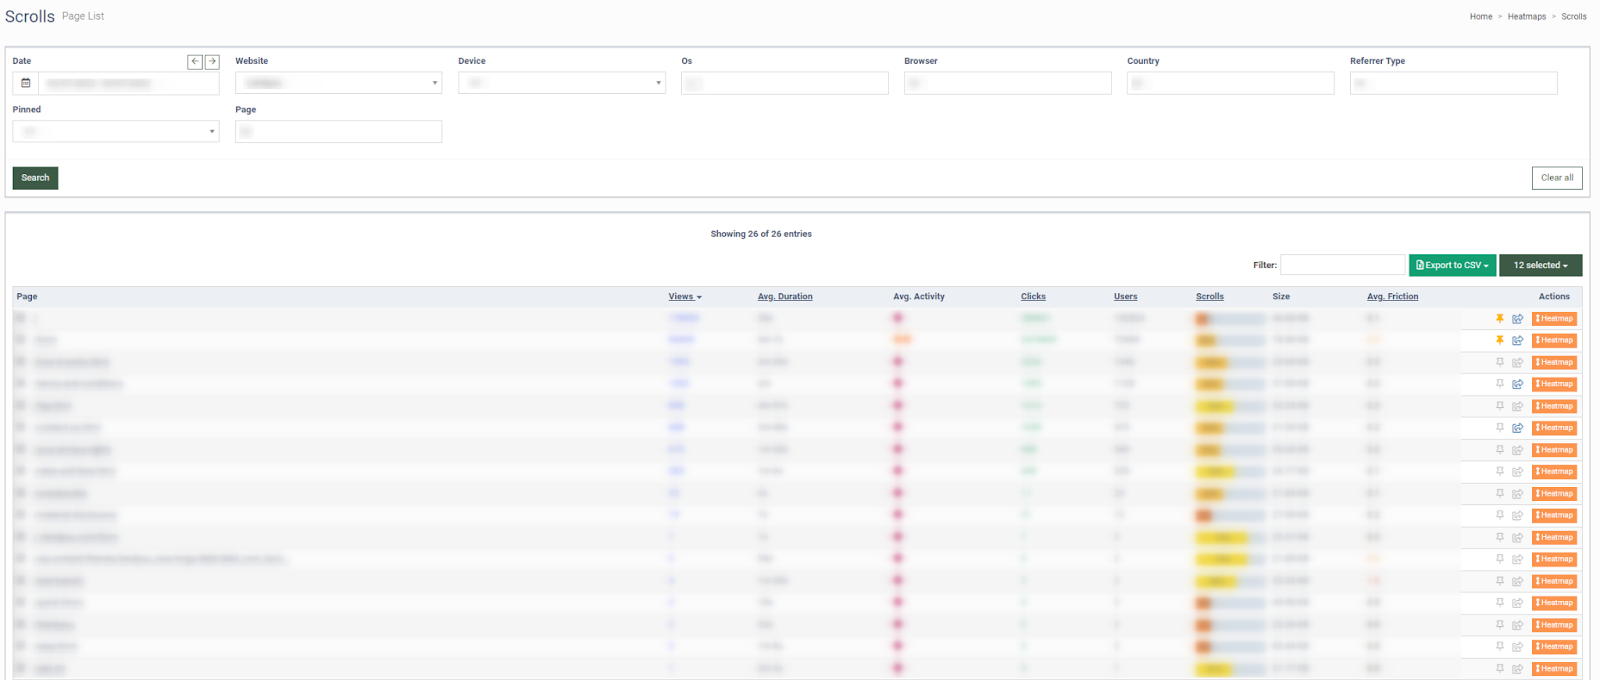The width and height of the screenshot is (1600, 680).
Task: Open the calendar icon beside the Date field
Action: tap(26, 83)
